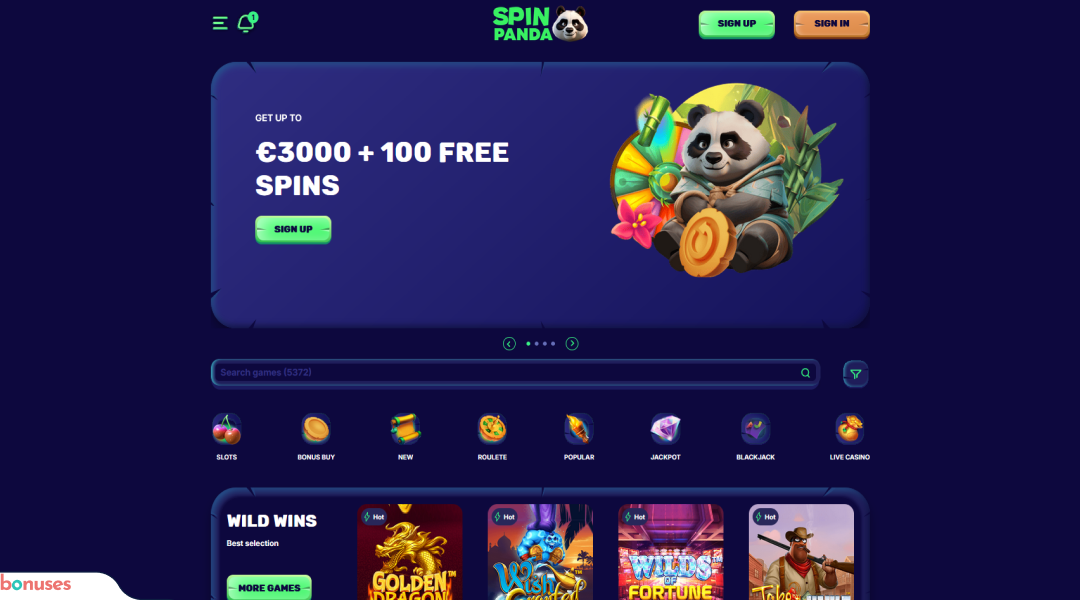
Task: Open the Live Casino category
Action: coord(850,437)
